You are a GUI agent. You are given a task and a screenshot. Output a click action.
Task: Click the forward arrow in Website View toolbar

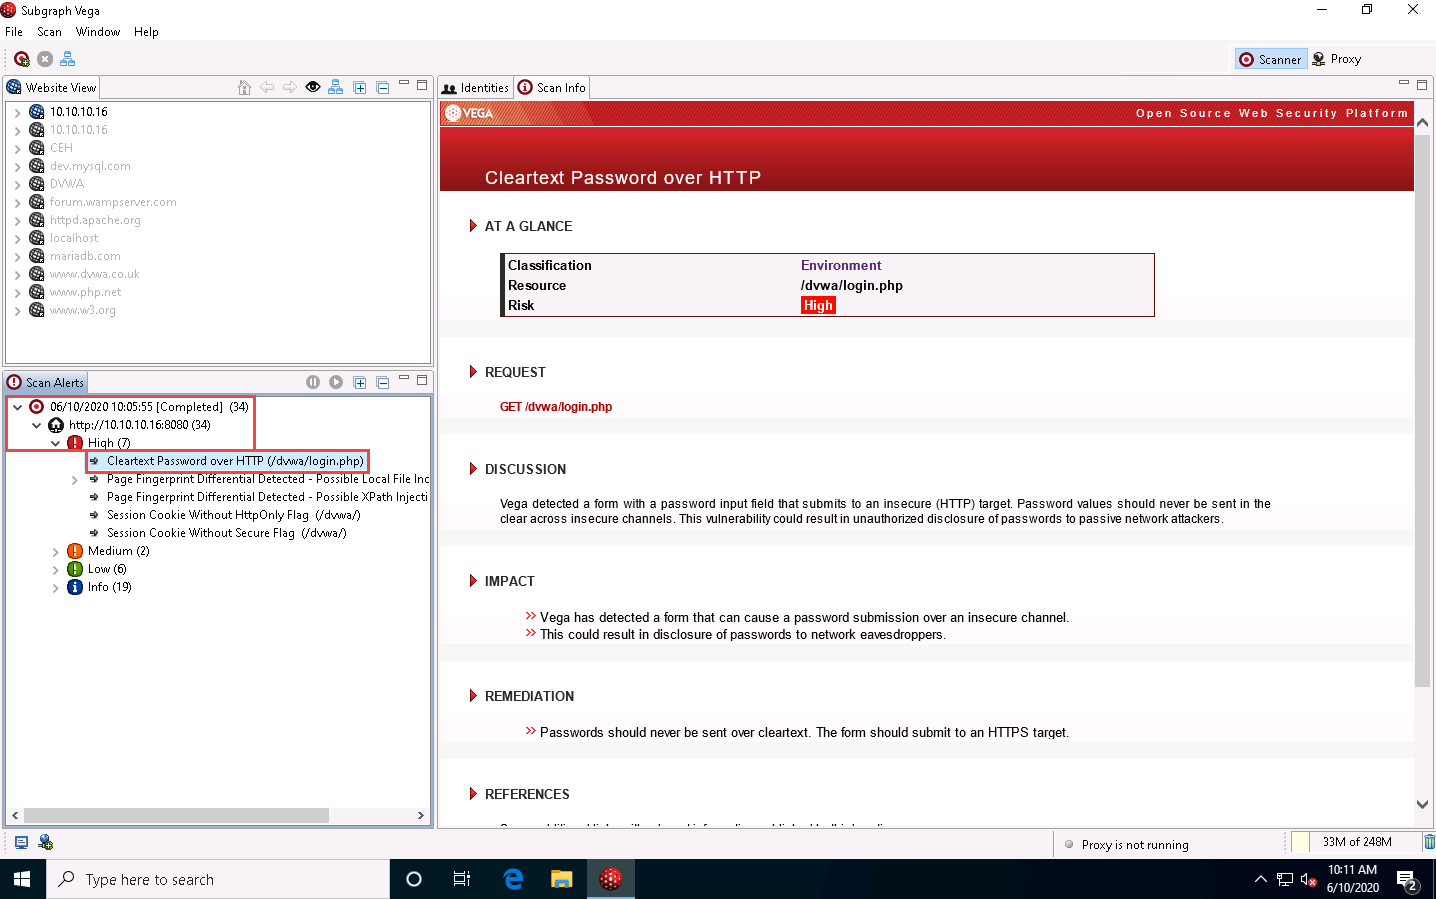coord(290,87)
